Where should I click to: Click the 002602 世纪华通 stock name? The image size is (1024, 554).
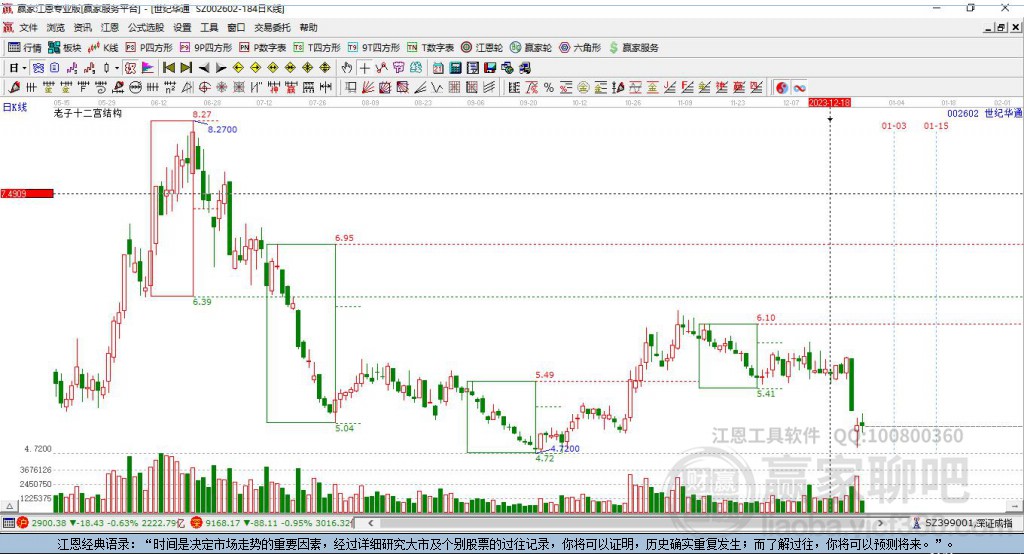pyautogui.click(x=984, y=113)
